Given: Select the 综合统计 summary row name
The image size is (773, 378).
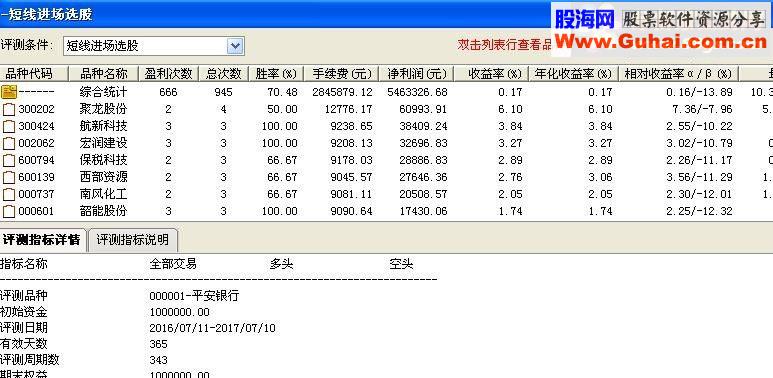Looking at the screenshot, I should pyautogui.click(x=104, y=92).
